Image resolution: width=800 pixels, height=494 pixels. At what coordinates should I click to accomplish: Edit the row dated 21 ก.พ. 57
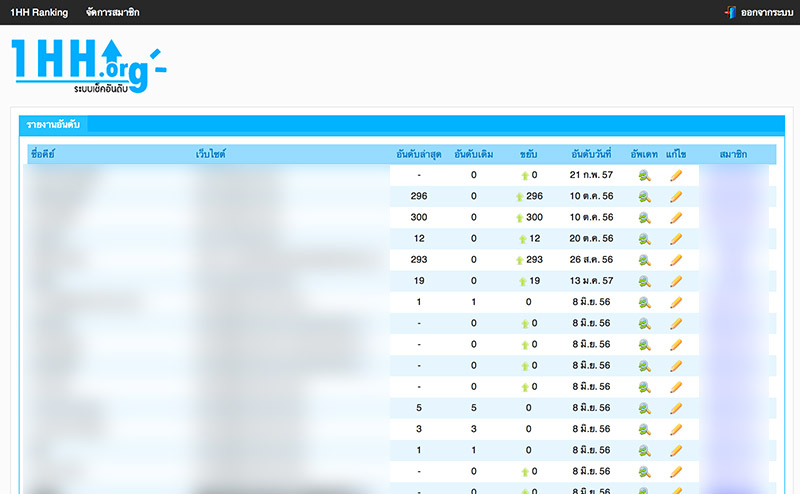tap(676, 175)
